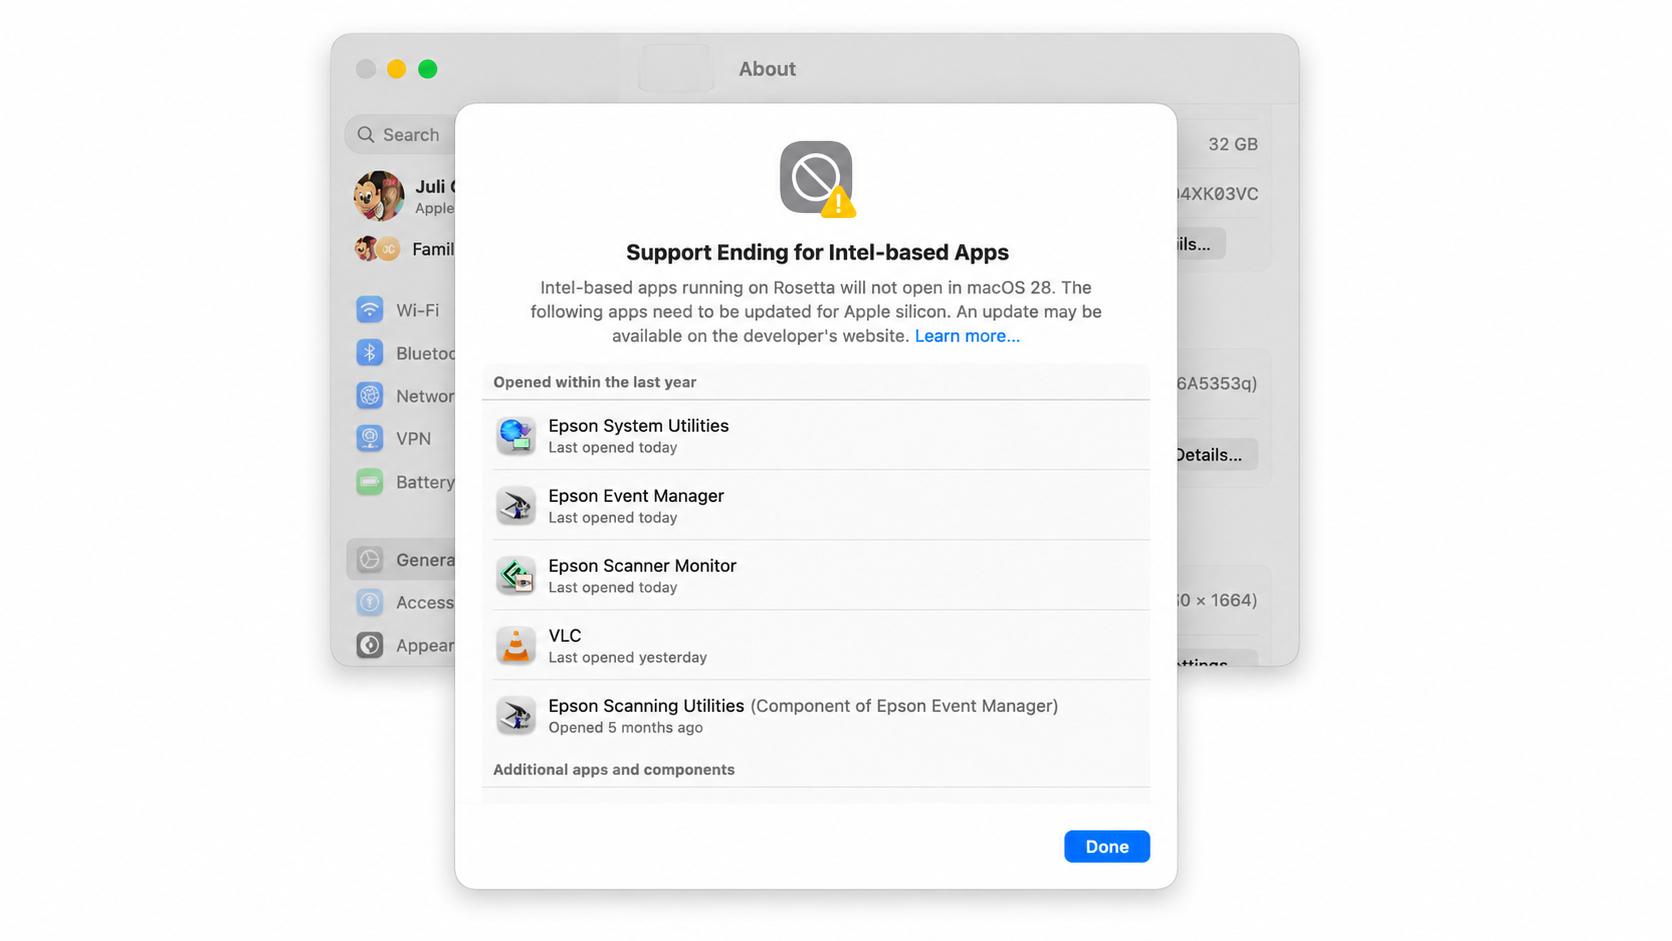
Task: Click the blocked app warning icon
Action: (817, 178)
